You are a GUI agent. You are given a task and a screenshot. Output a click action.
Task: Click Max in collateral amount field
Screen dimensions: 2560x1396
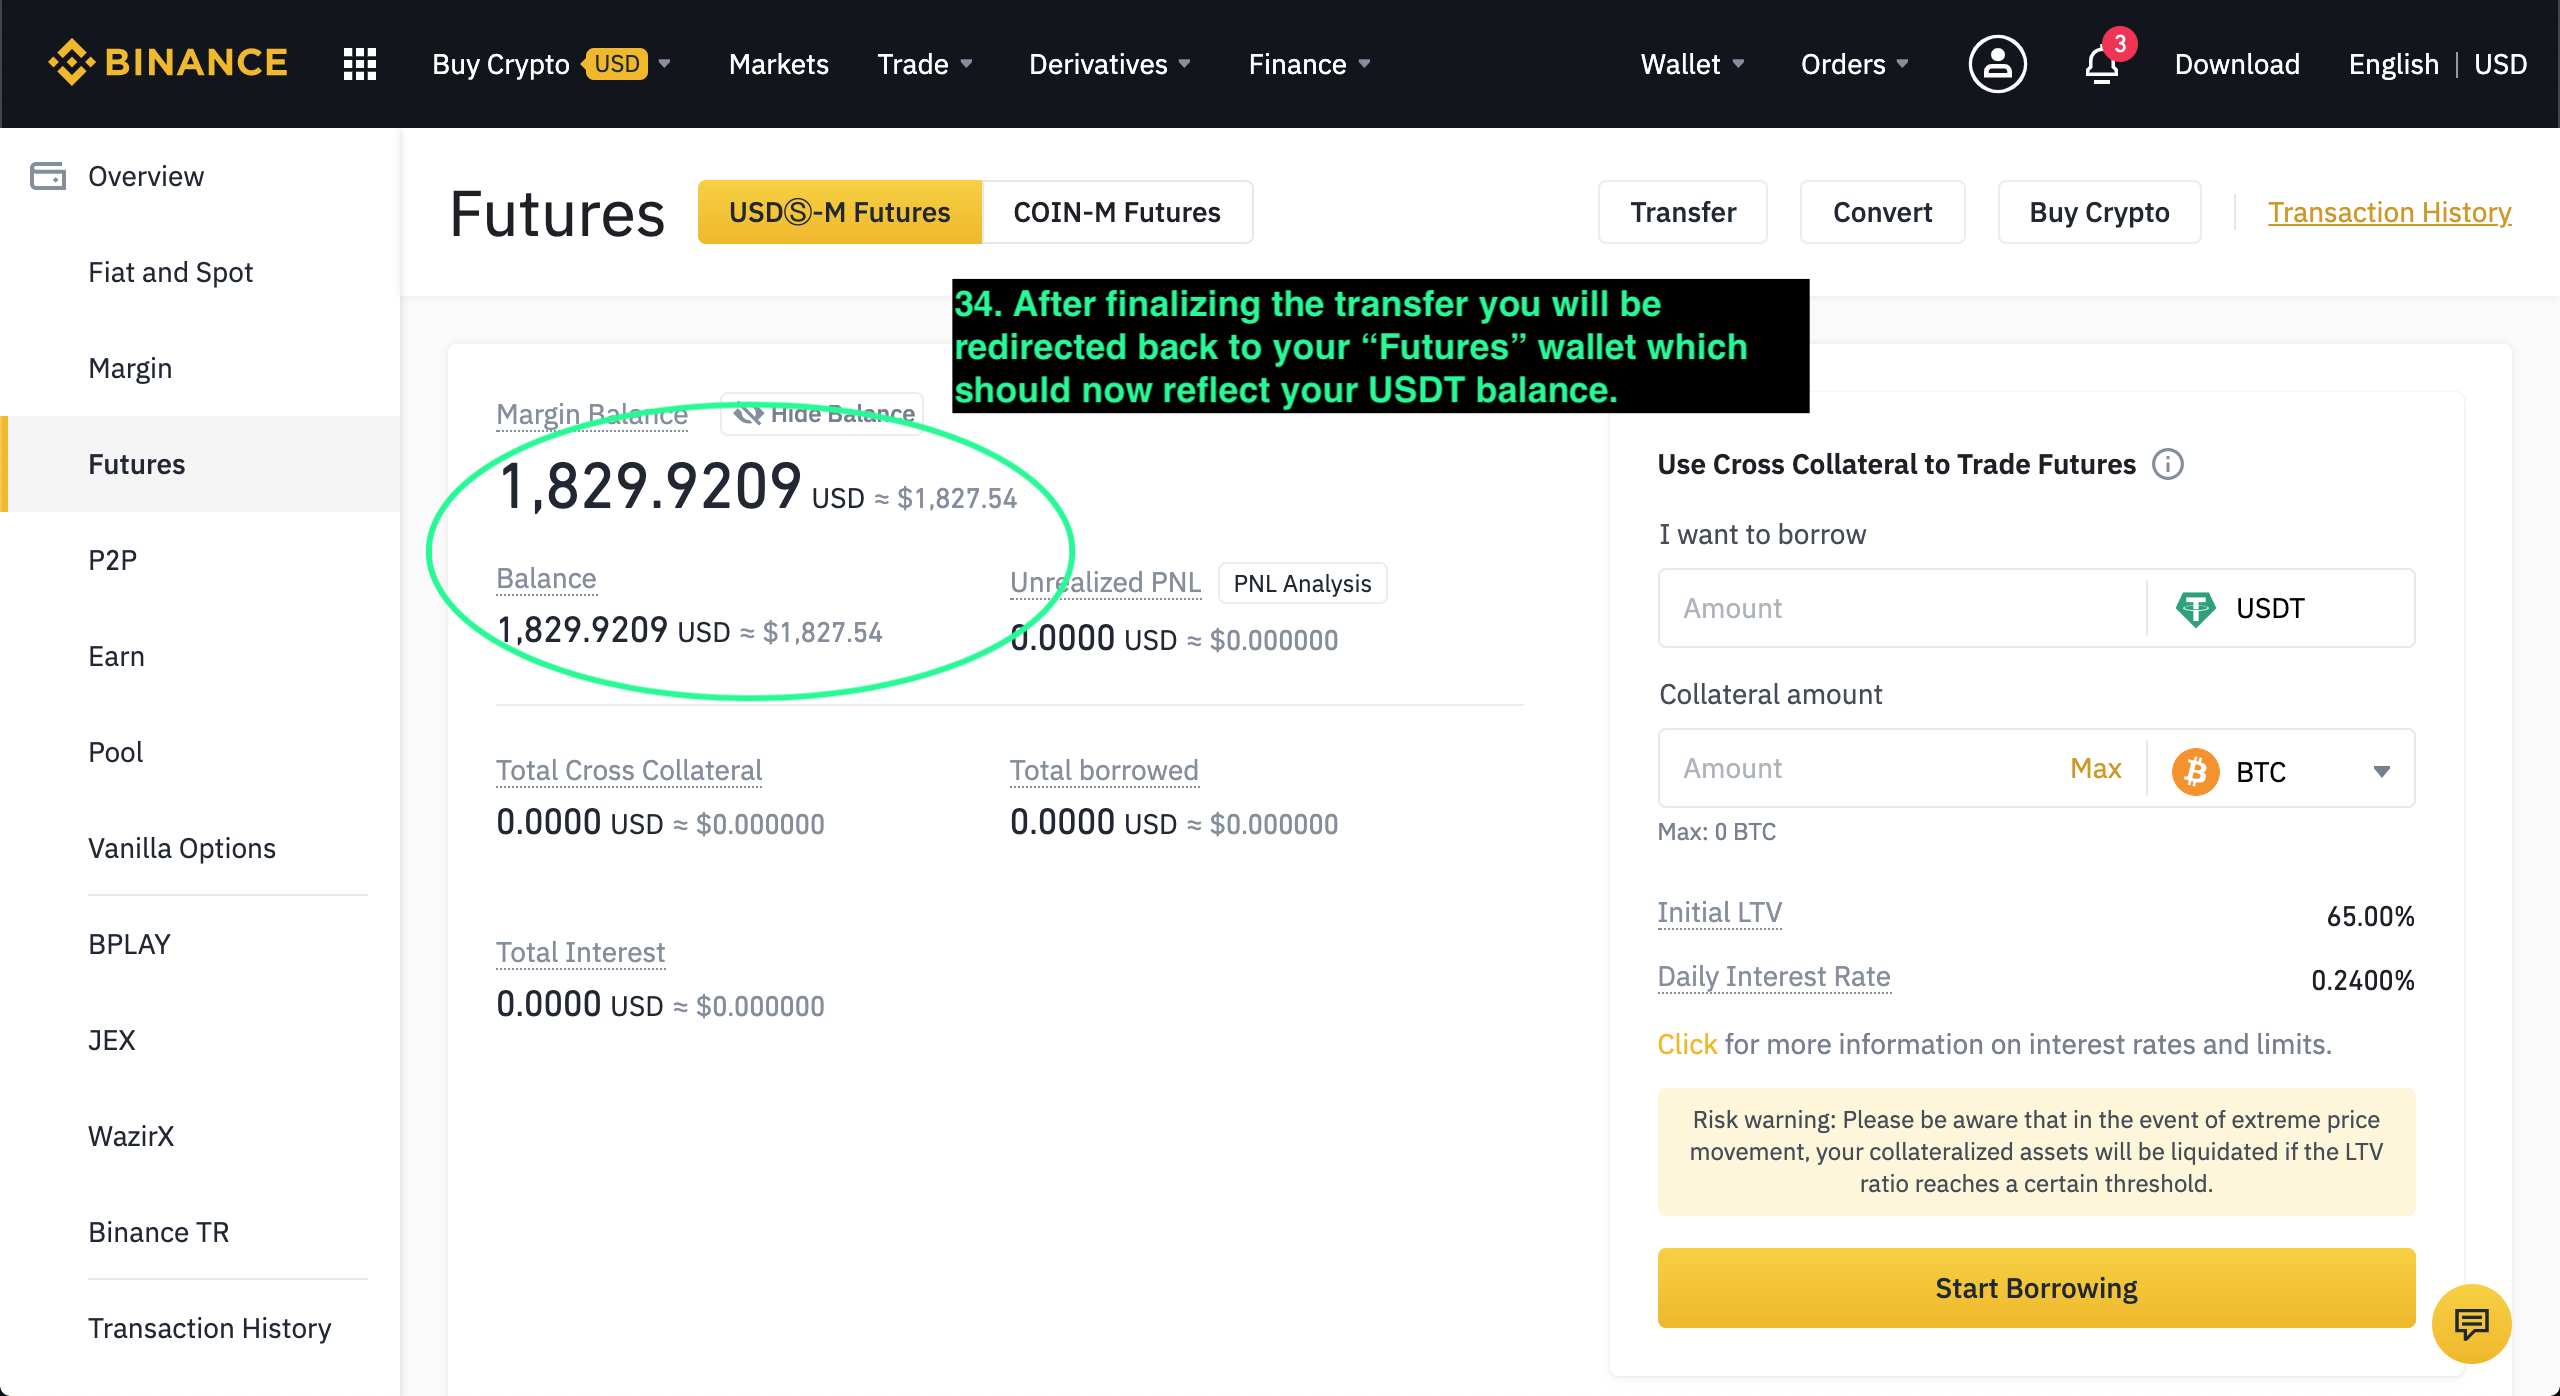tap(2095, 768)
